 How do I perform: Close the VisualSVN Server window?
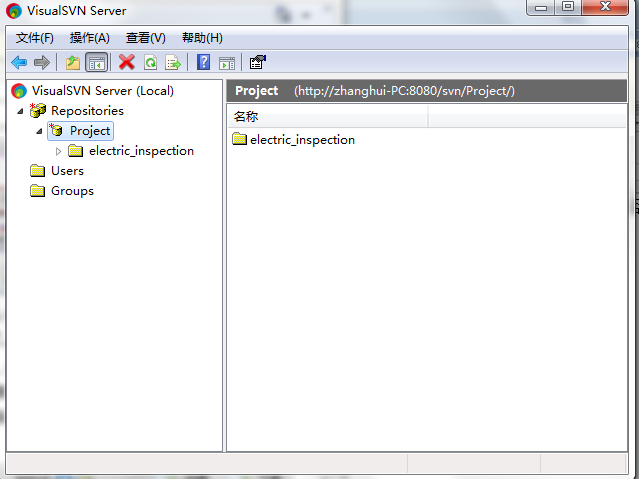[605, 7]
